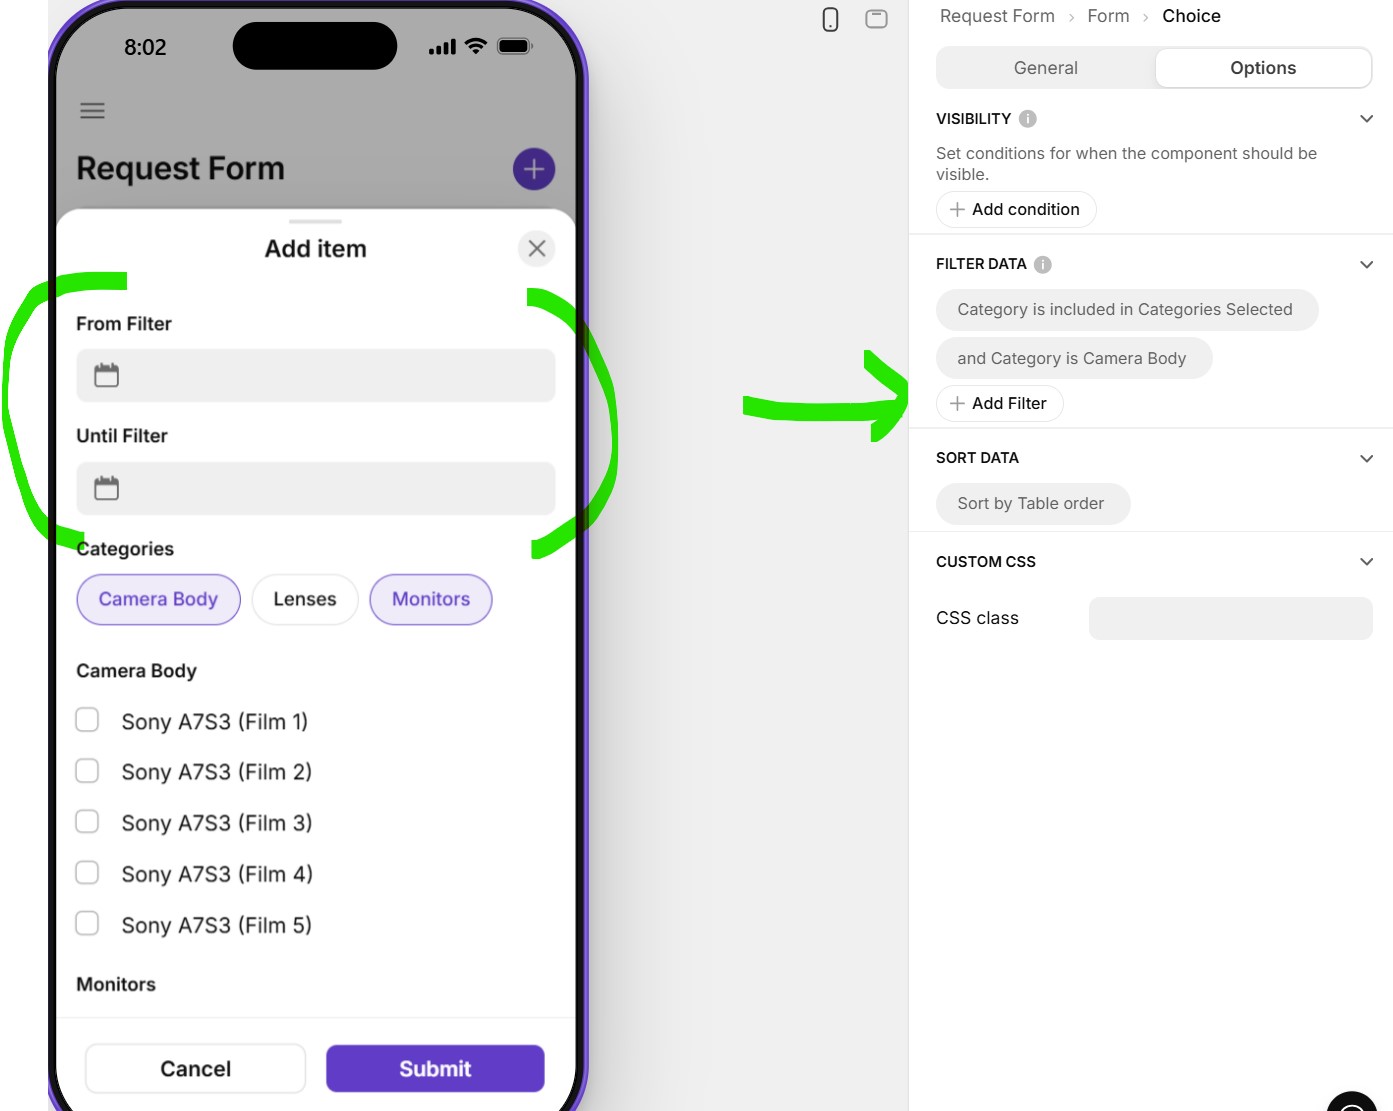The height and width of the screenshot is (1111, 1393).
Task: Switch to phone device preview icon
Action: click(x=830, y=19)
